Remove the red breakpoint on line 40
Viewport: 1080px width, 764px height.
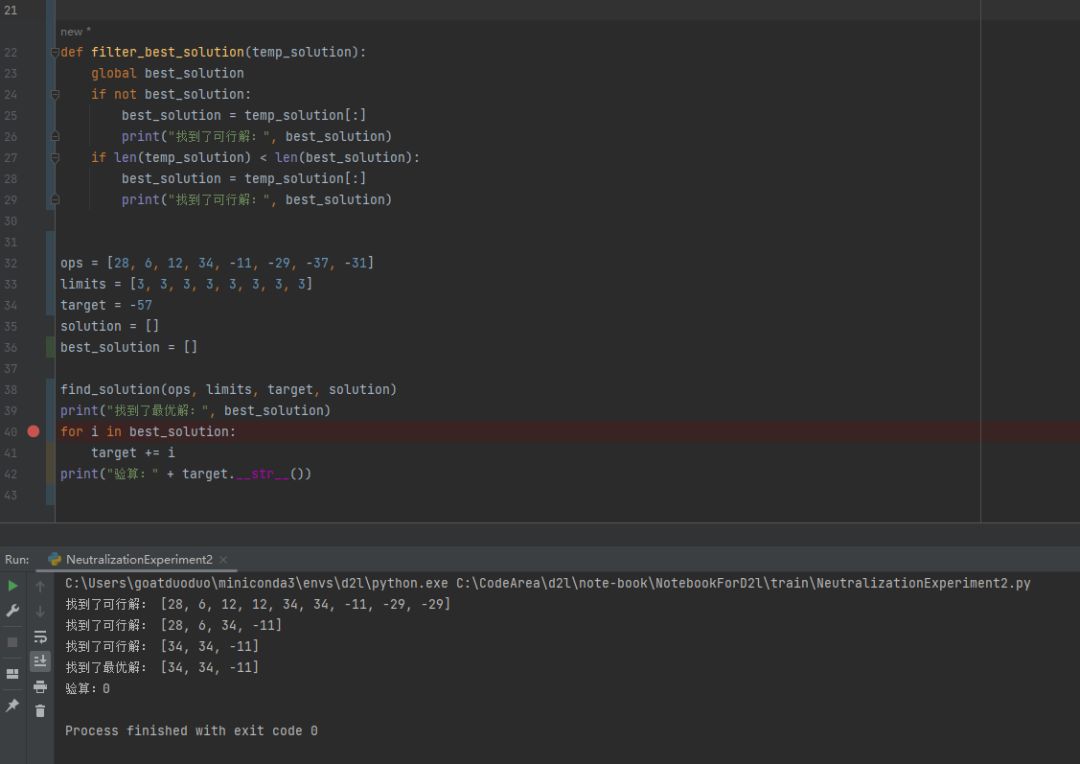pos(33,431)
